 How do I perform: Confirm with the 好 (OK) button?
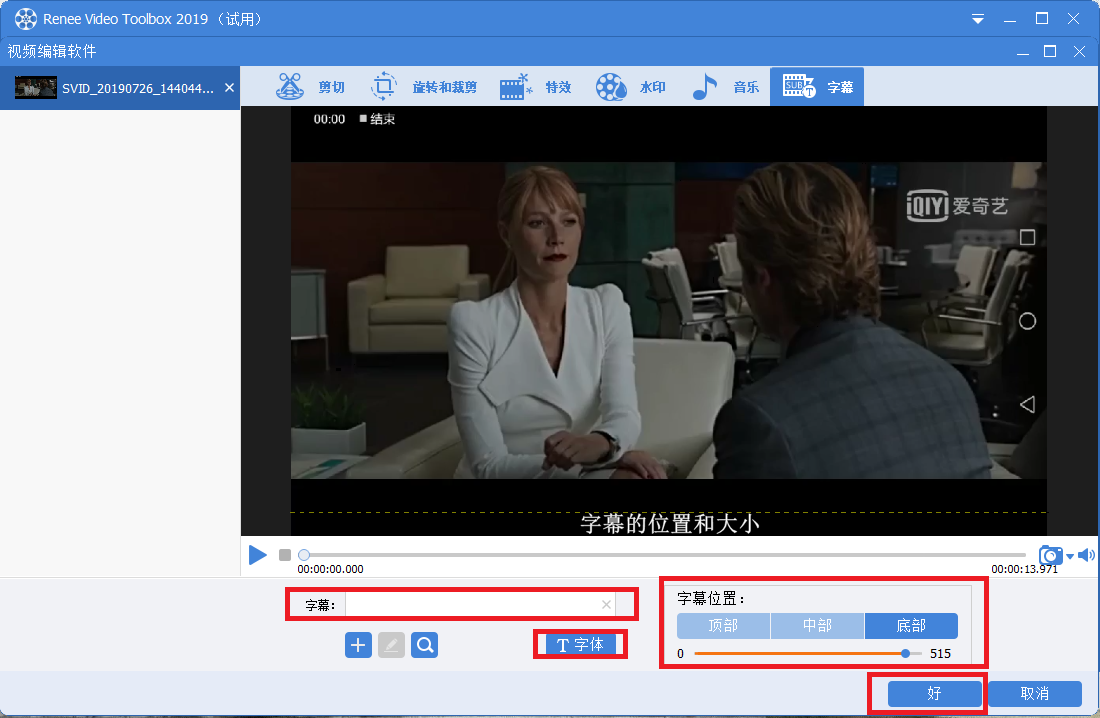(934, 693)
